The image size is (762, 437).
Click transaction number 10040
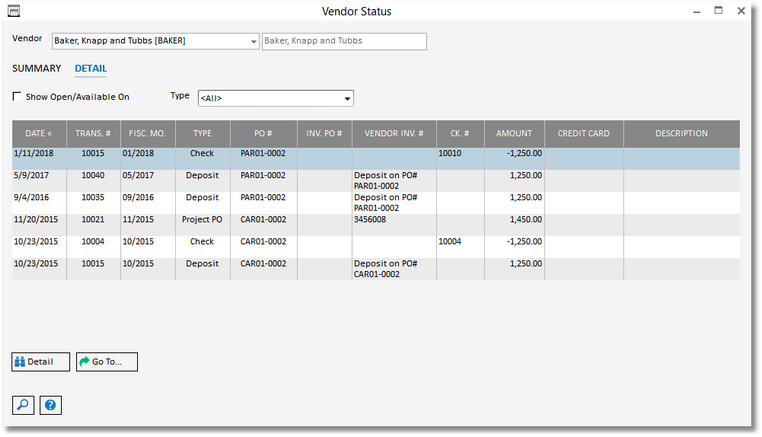(x=93, y=175)
